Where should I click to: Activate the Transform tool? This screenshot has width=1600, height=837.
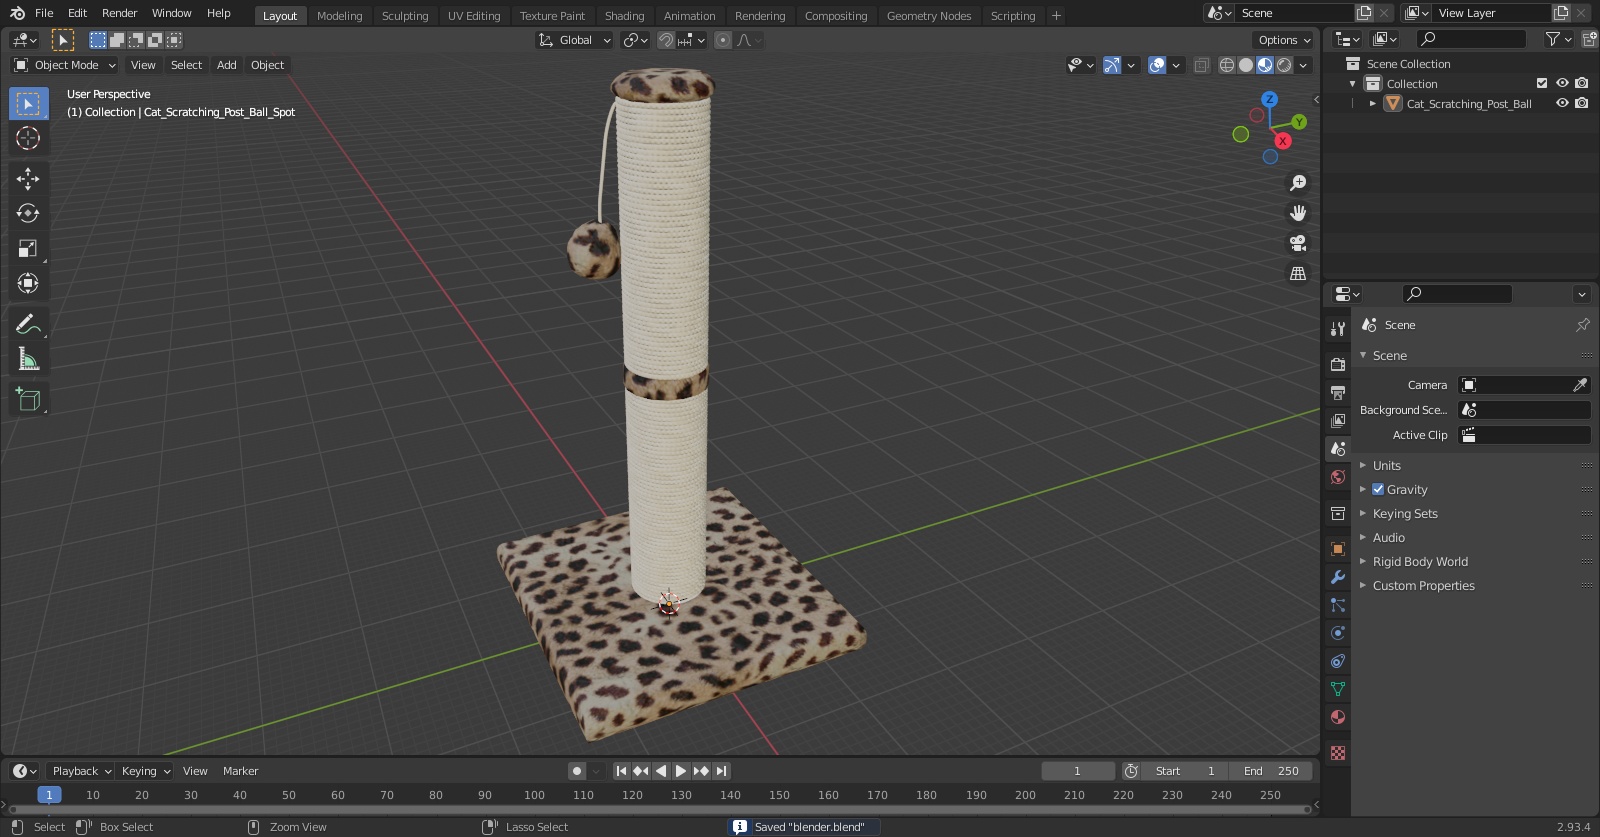(28, 283)
